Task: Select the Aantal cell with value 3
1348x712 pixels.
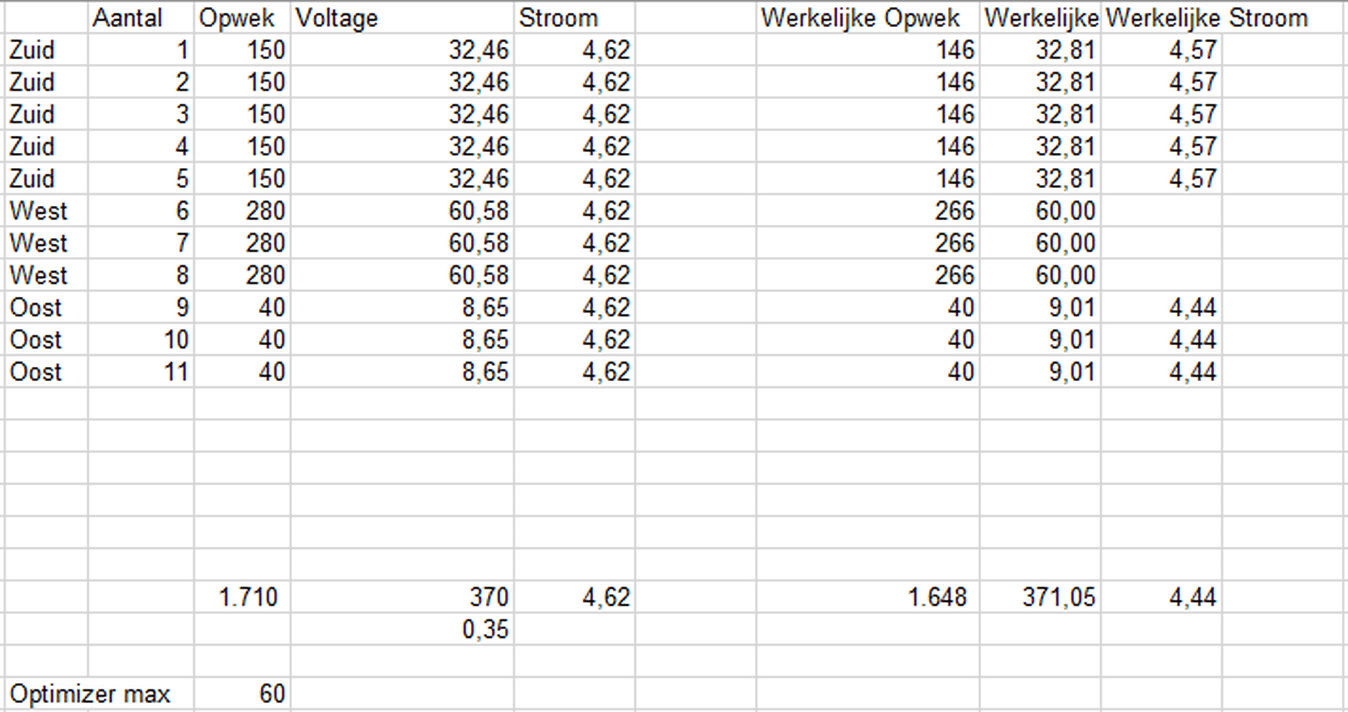Action: coord(141,114)
